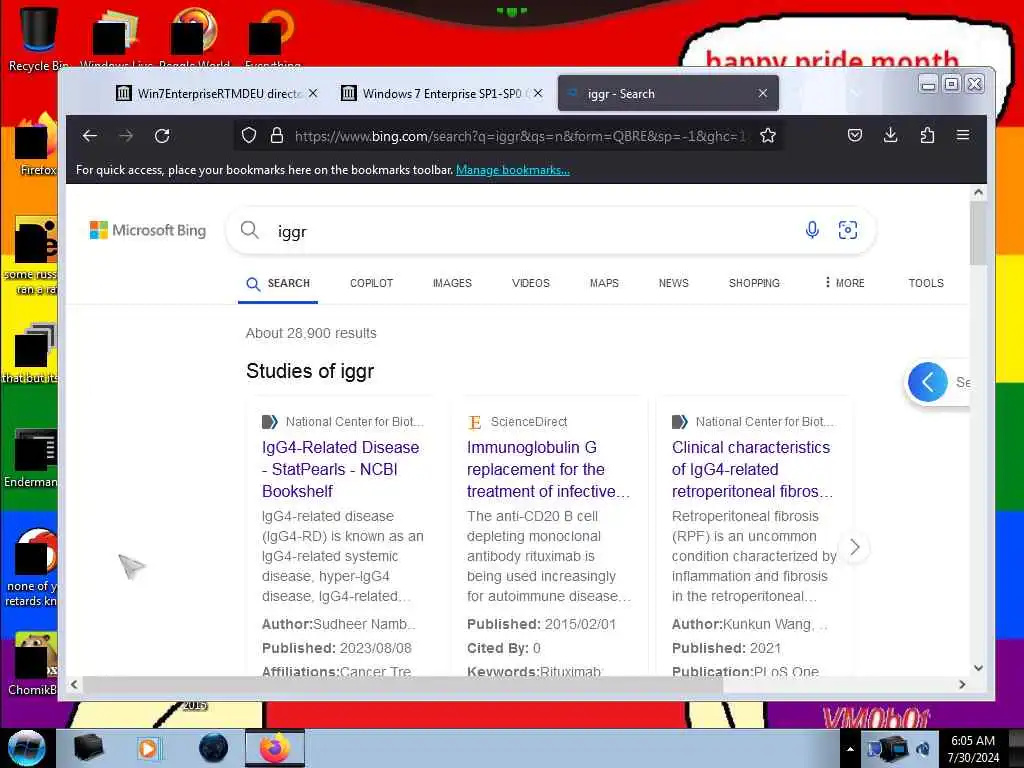Open the taskbar clock showing 6:05 AM
The image size is (1024, 768).
pyautogui.click(x=973, y=749)
